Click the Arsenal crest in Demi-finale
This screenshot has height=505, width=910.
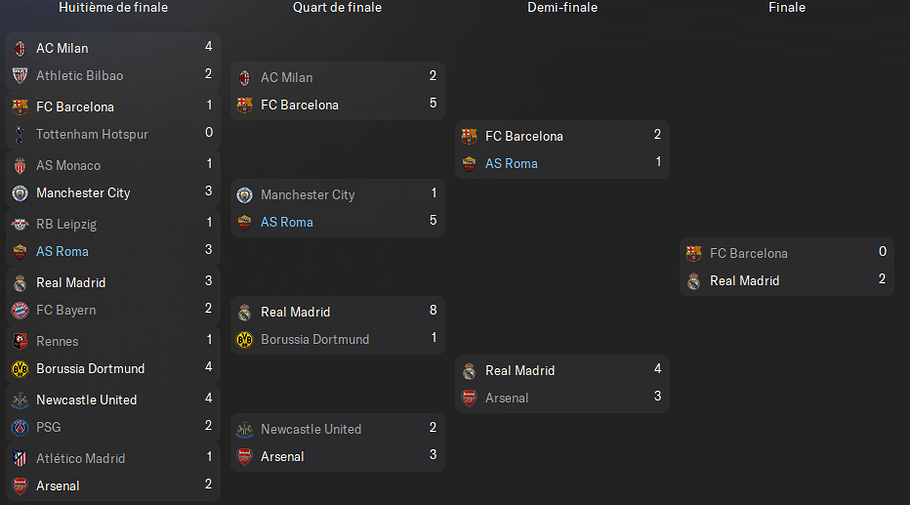[469, 398]
